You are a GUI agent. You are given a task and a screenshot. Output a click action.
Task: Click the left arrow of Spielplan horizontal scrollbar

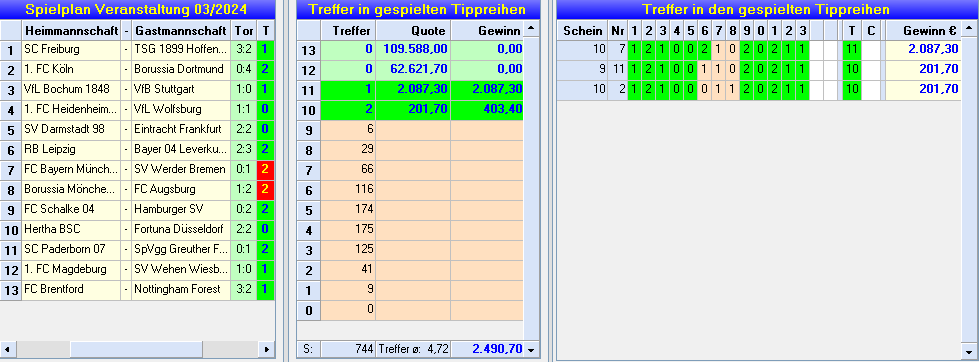coord(7,349)
